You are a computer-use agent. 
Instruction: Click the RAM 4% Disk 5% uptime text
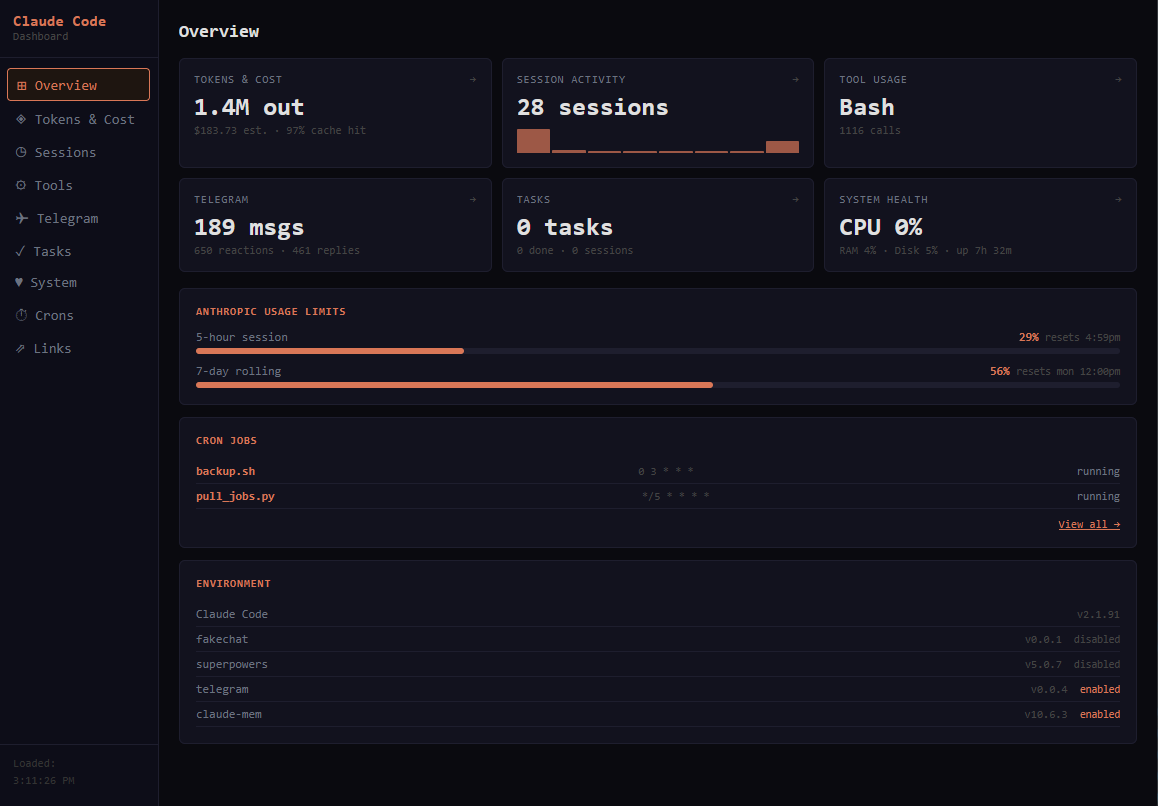(925, 250)
